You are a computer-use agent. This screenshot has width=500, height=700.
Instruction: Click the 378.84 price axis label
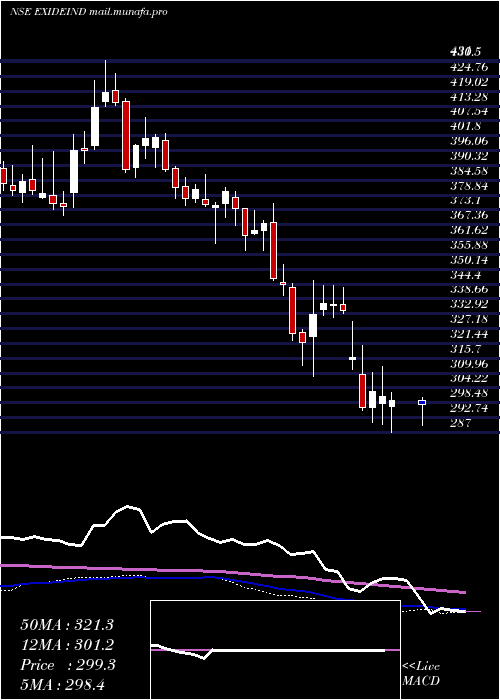(468, 186)
